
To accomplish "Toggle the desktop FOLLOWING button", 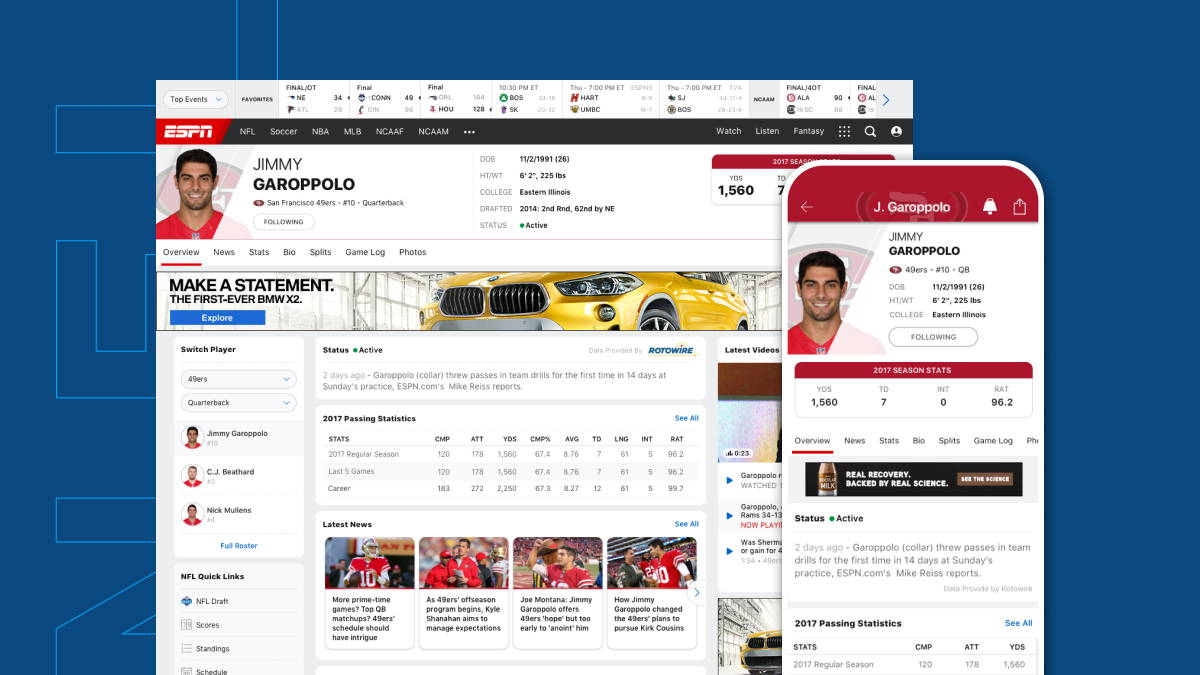I will tap(283, 222).
